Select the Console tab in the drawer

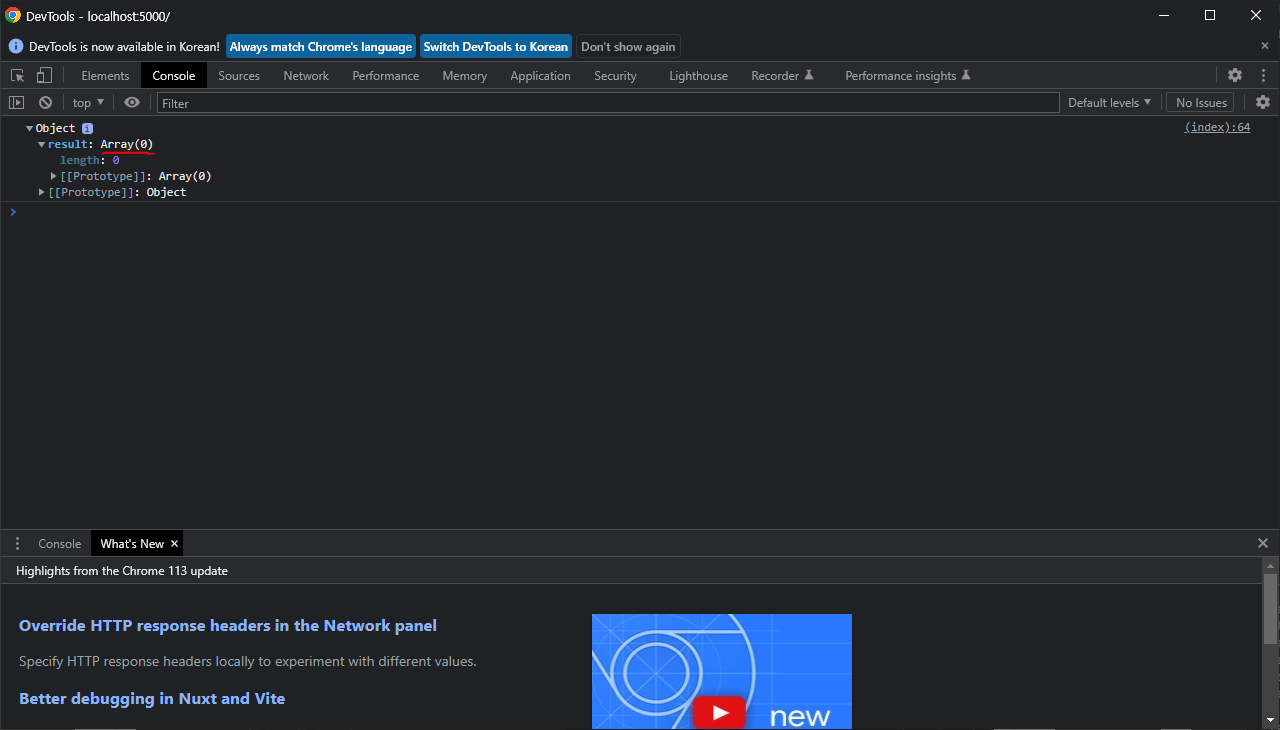[x=60, y=544]
